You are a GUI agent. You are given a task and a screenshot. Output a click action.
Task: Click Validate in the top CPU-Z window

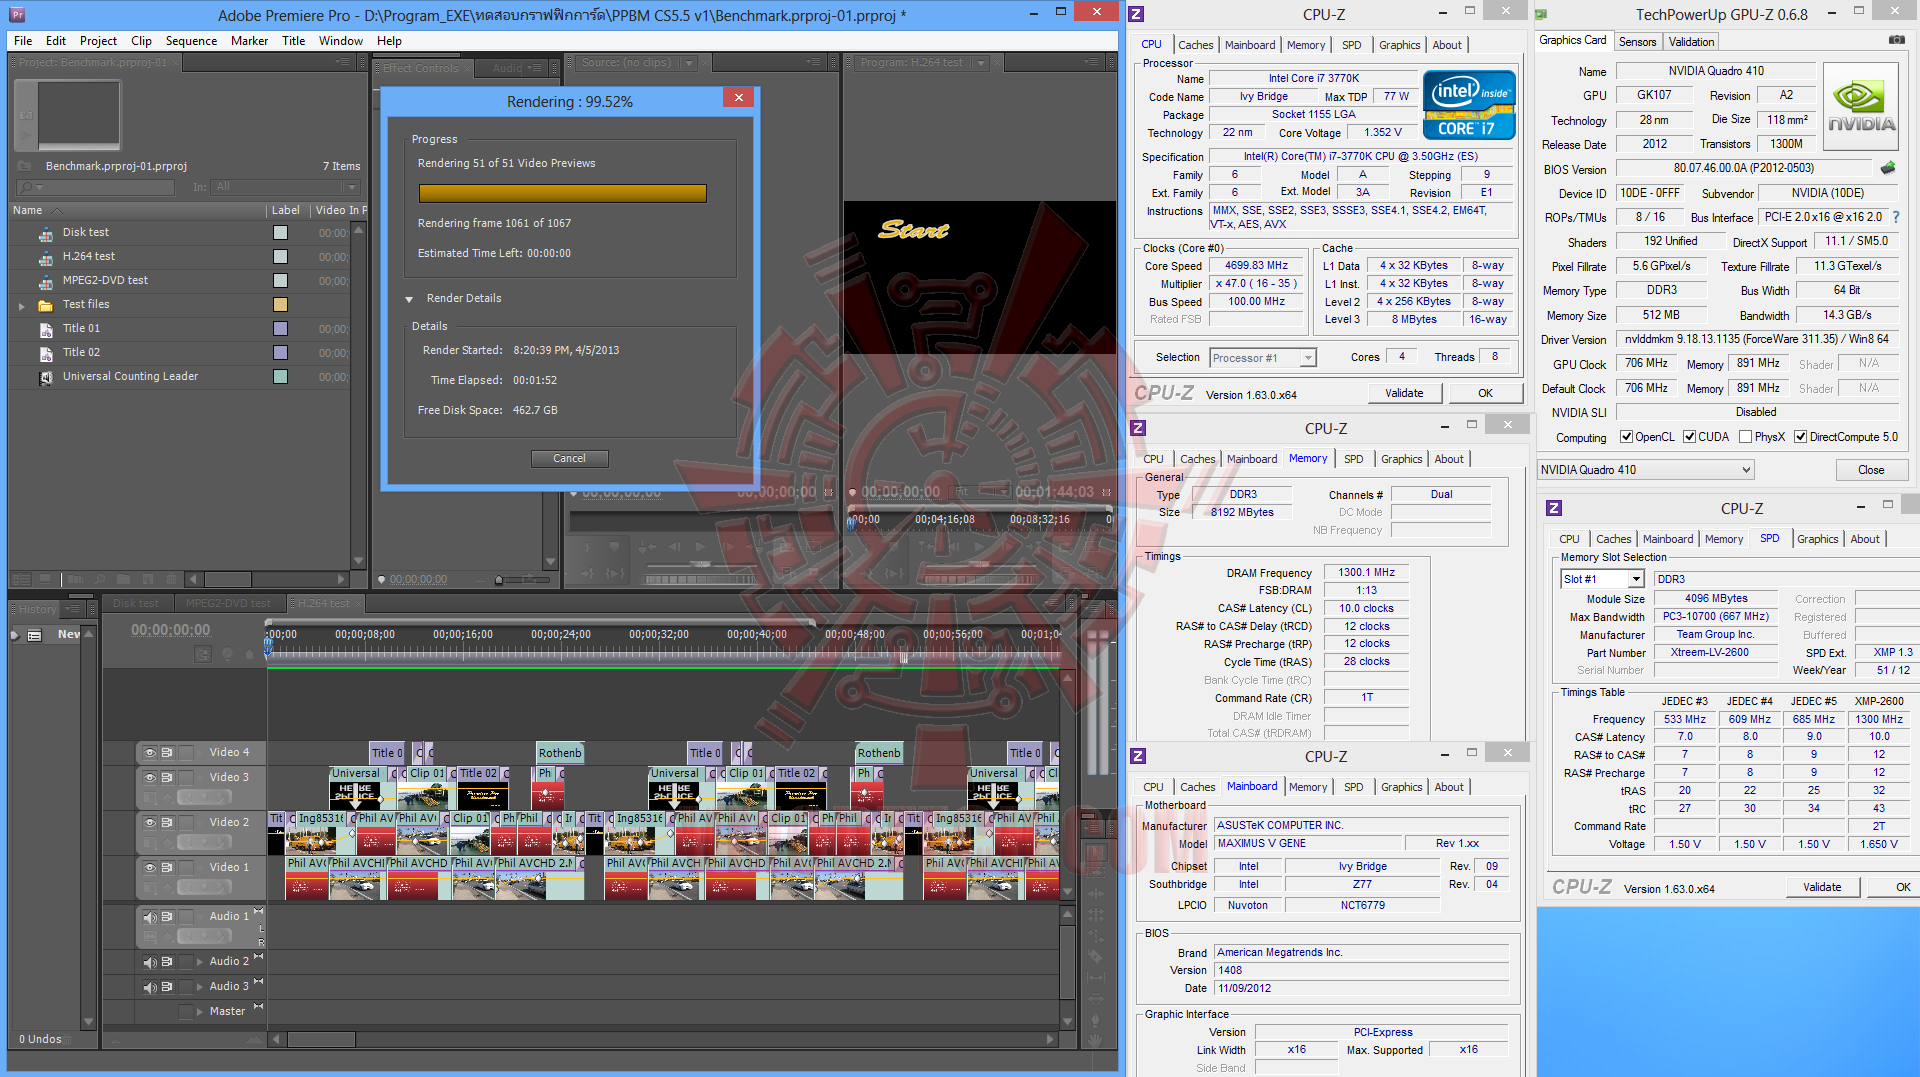tap(1404, 393)
